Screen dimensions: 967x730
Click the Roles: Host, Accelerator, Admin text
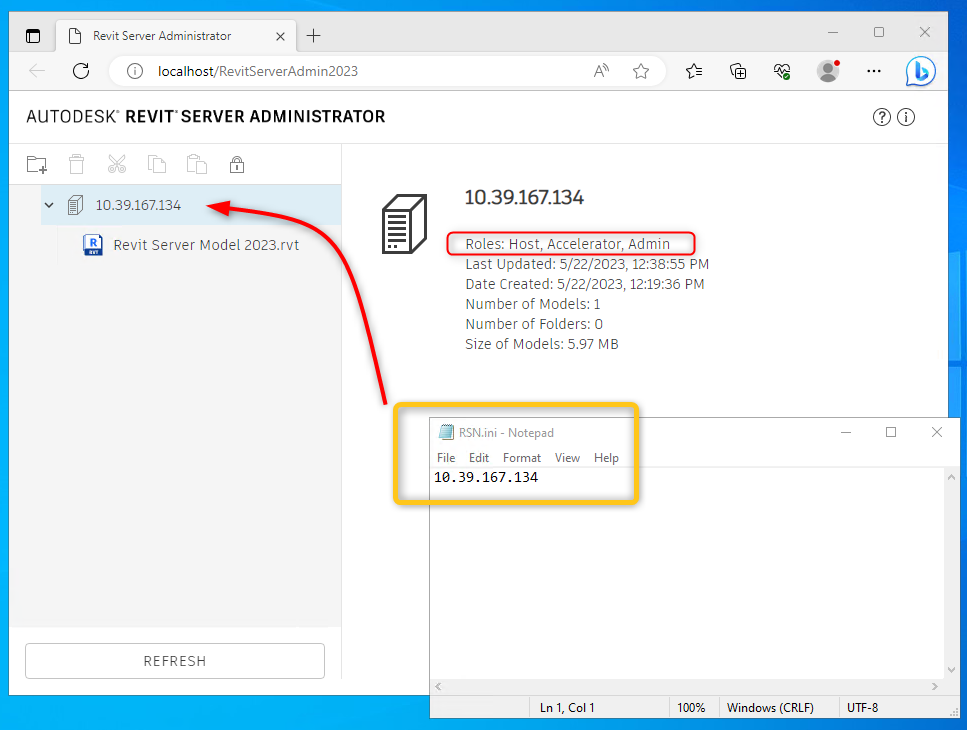[x=567, y=244]
